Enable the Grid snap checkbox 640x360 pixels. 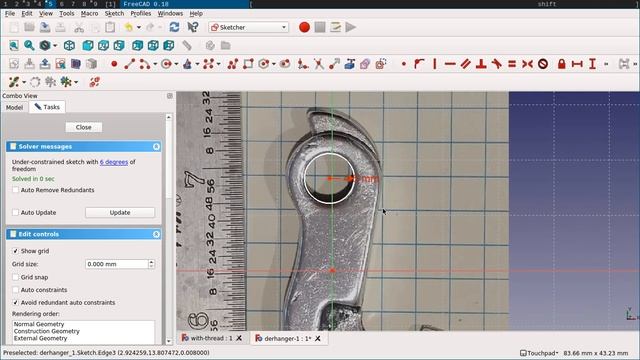pos(16,277)
